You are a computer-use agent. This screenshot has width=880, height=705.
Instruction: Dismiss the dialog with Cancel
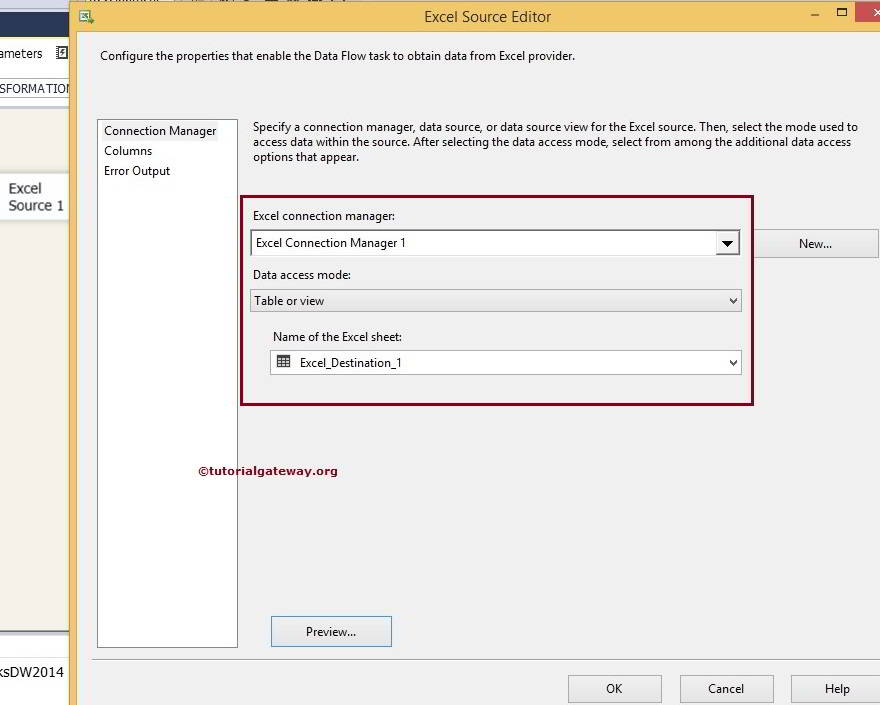[726, 688]
